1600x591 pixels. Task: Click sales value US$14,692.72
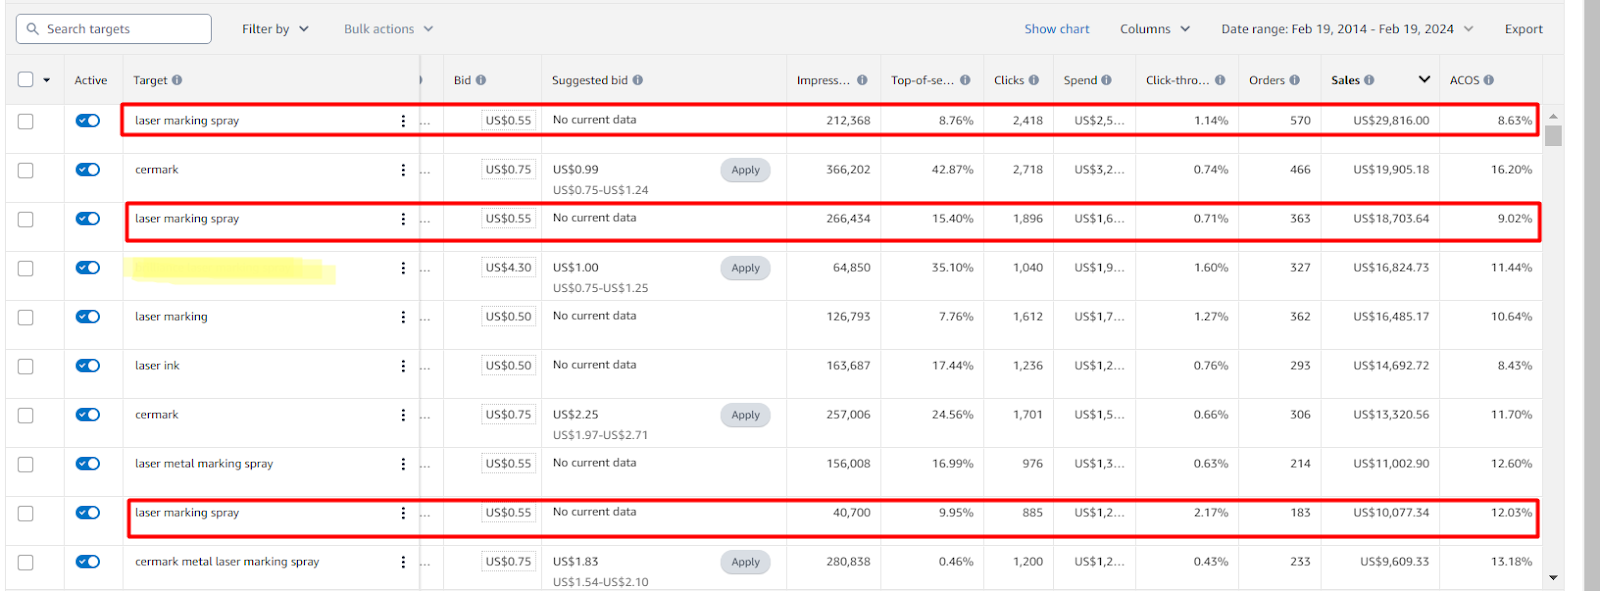coord(1391,366)
